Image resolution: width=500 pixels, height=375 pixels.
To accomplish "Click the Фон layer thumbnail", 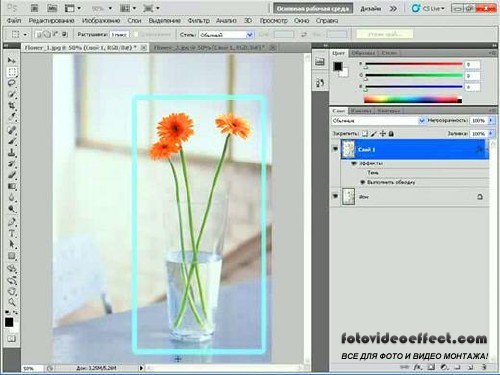I will pyautogui.click(x=349, y=197).
